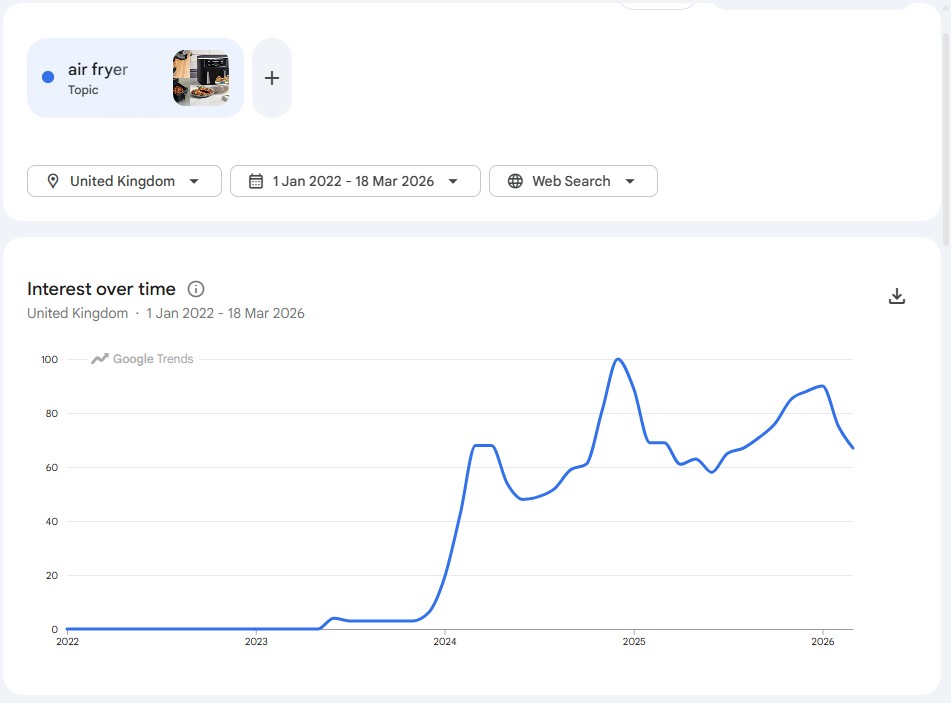Click the 60 value on the y-axis
951x703 pixels.
[52, 467]
